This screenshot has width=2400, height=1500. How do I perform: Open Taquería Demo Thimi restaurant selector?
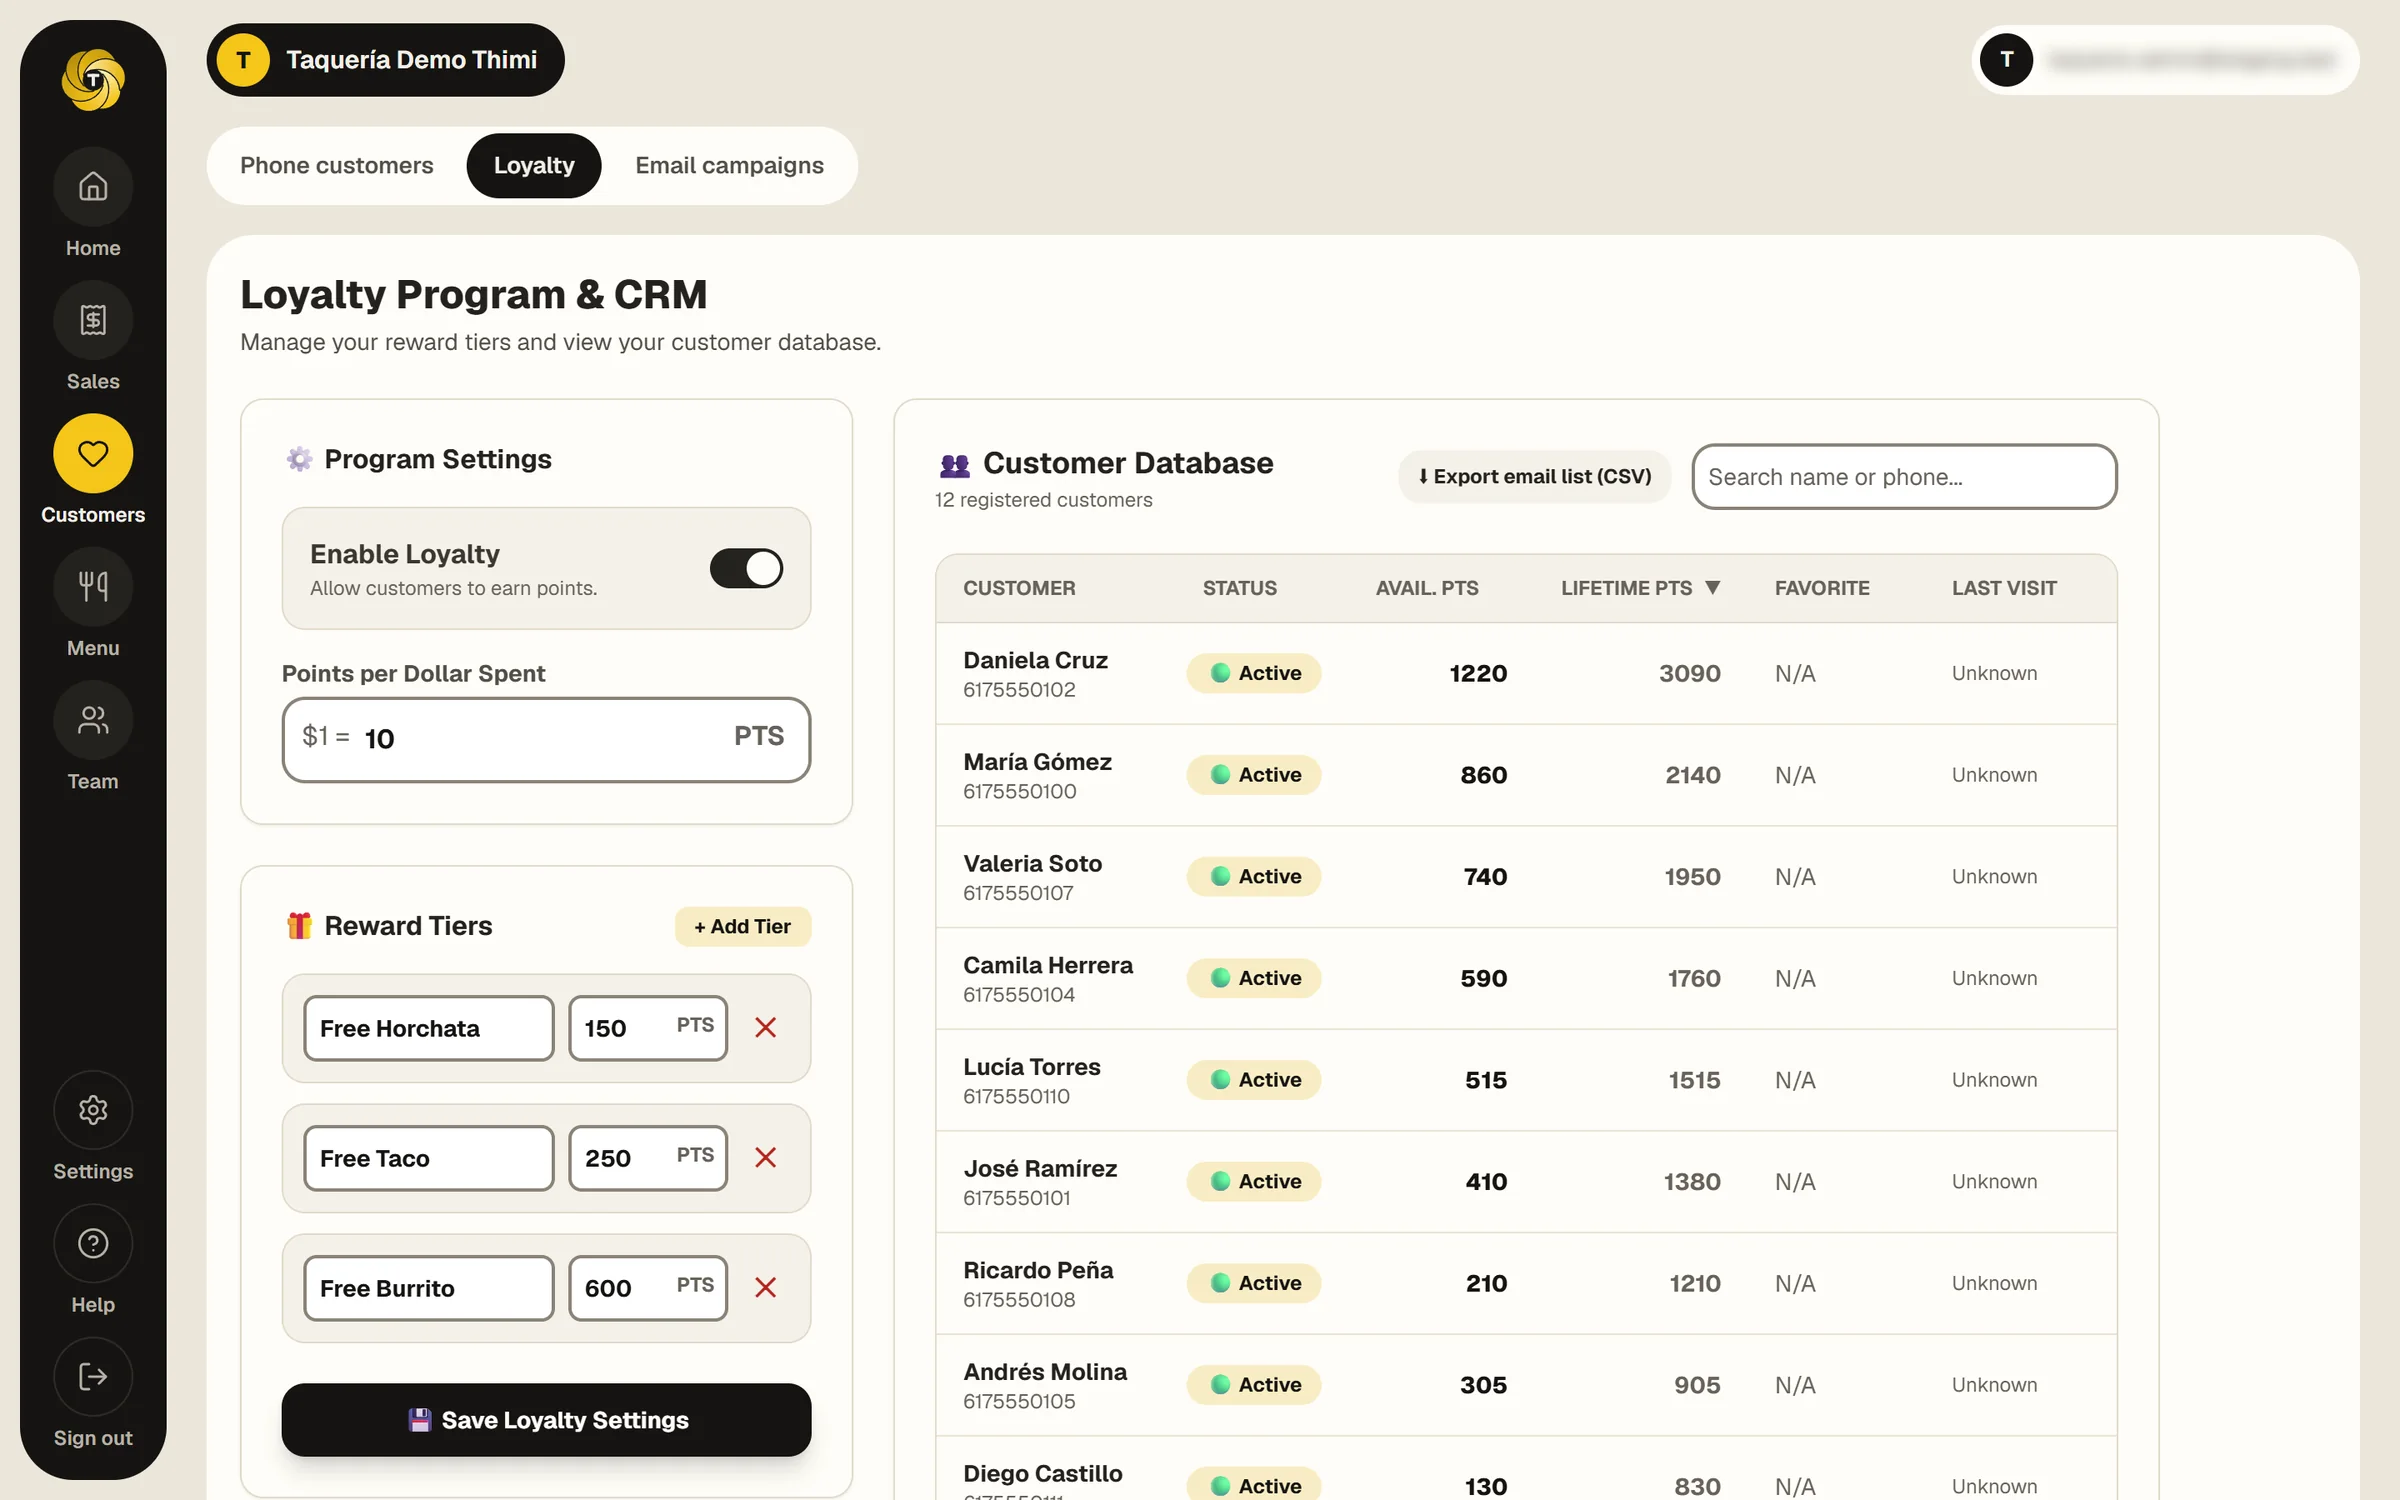(386, 60)
